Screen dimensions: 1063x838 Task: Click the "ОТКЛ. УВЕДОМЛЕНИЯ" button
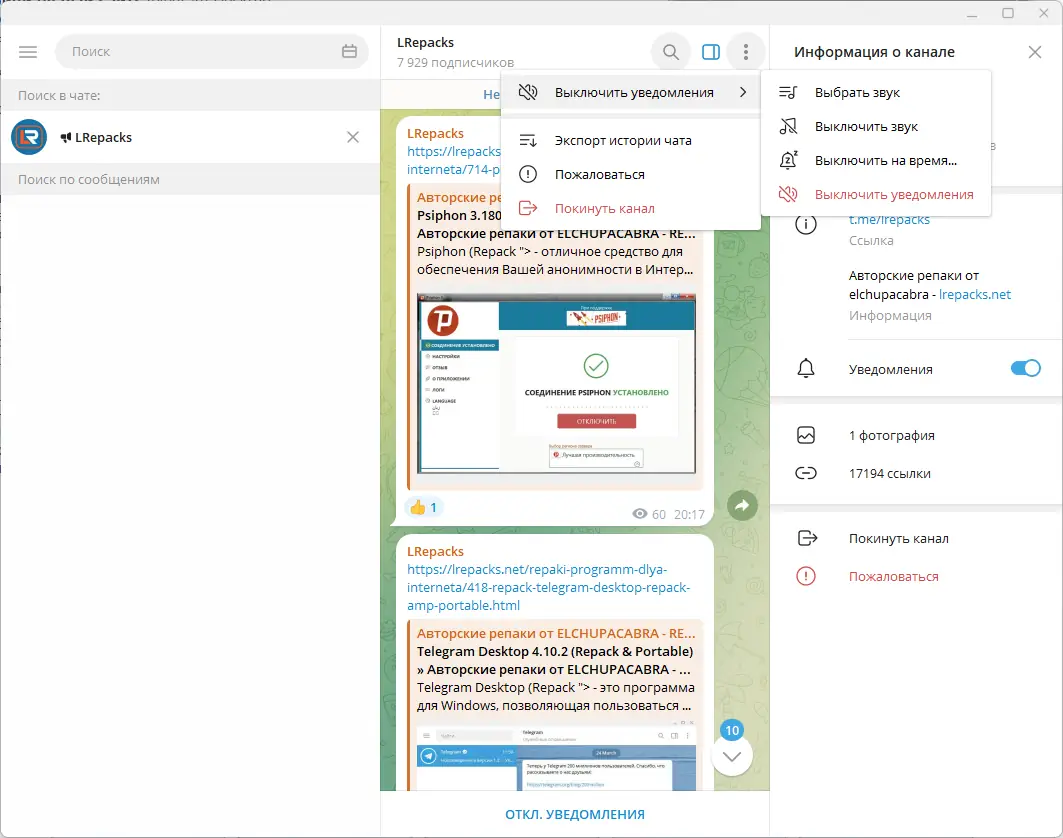coord(574,814)
